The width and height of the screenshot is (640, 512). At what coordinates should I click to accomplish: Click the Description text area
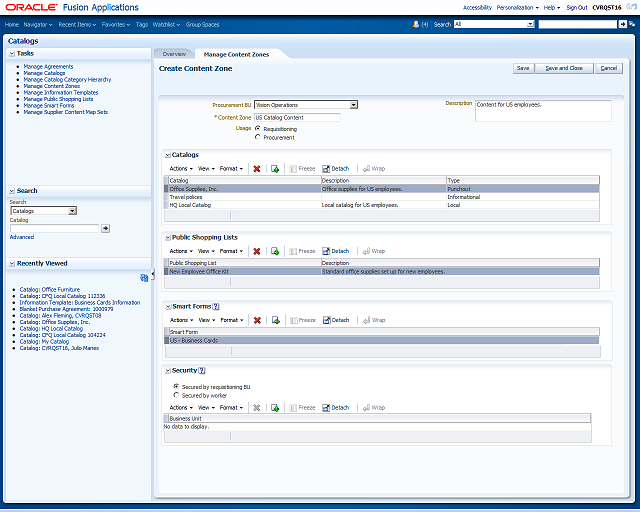point(543,111)
